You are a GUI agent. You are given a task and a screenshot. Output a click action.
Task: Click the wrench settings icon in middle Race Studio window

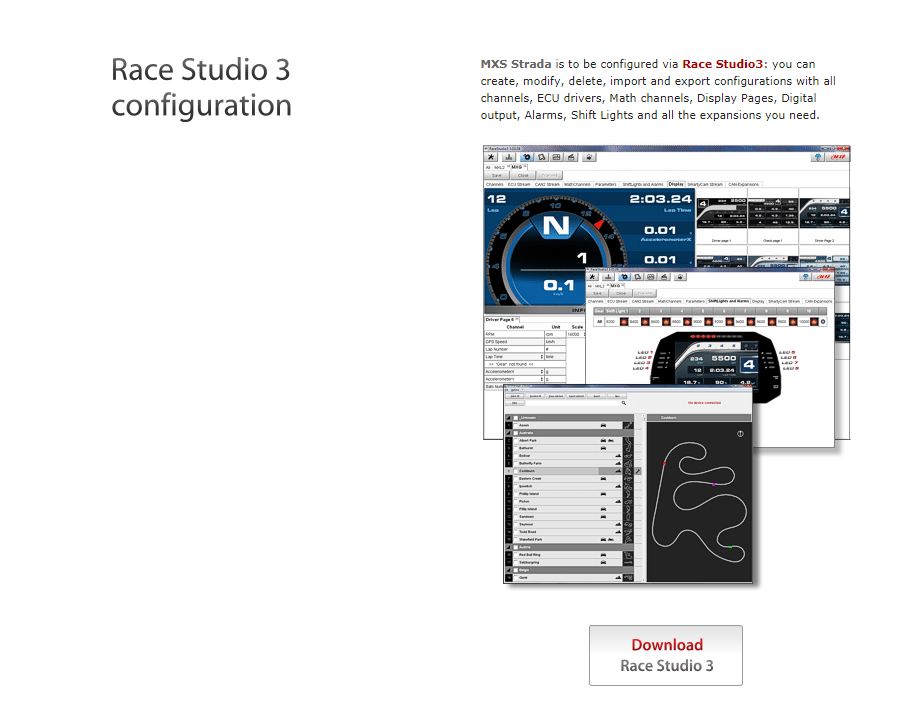592,277
